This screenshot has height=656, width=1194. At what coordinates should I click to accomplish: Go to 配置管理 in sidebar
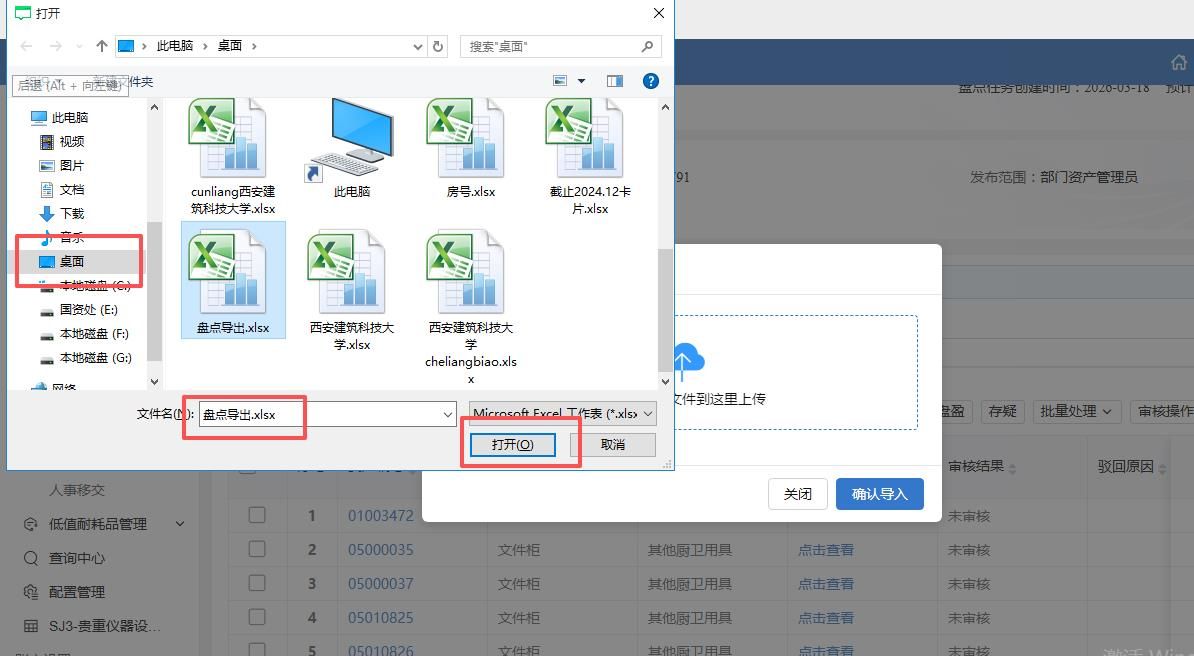tap(76, 592)
